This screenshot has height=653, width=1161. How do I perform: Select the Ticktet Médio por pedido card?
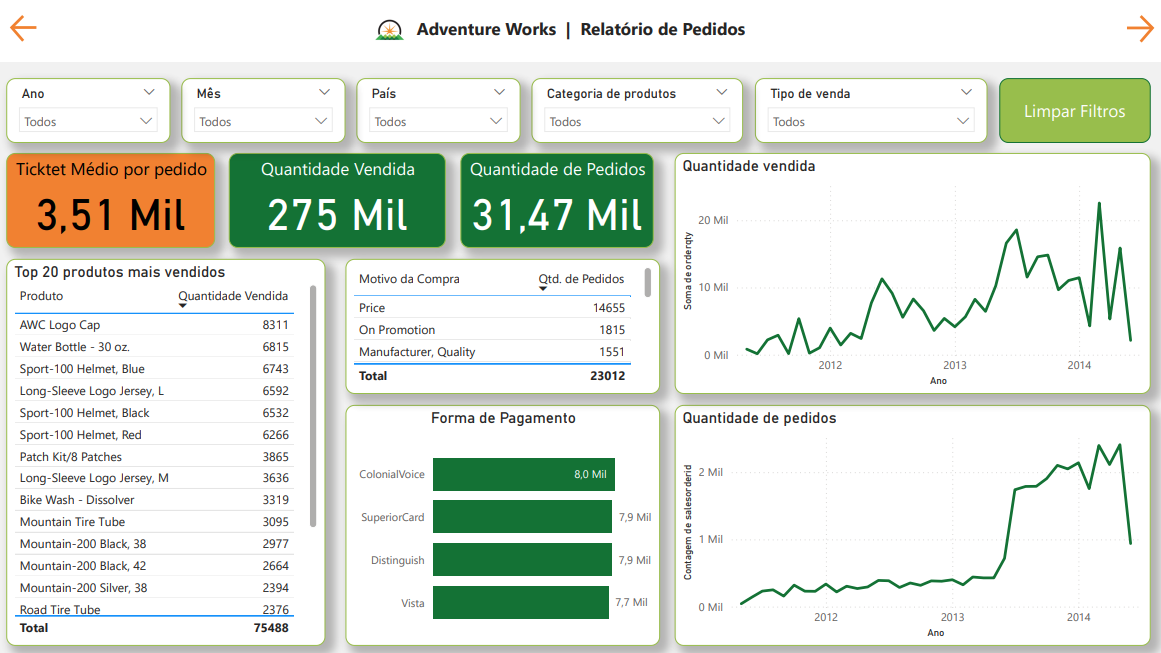pyautogui.click(x=111, y=201)
